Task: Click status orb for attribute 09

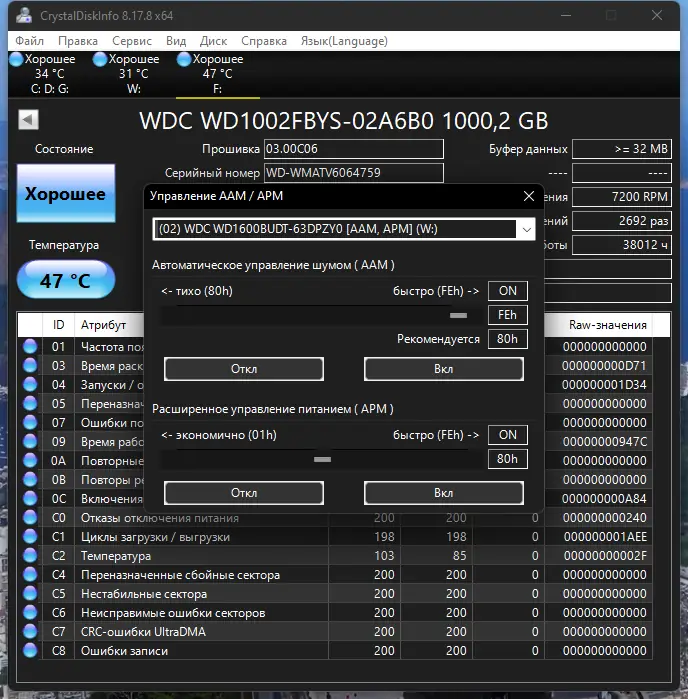Action: point(30,441)
